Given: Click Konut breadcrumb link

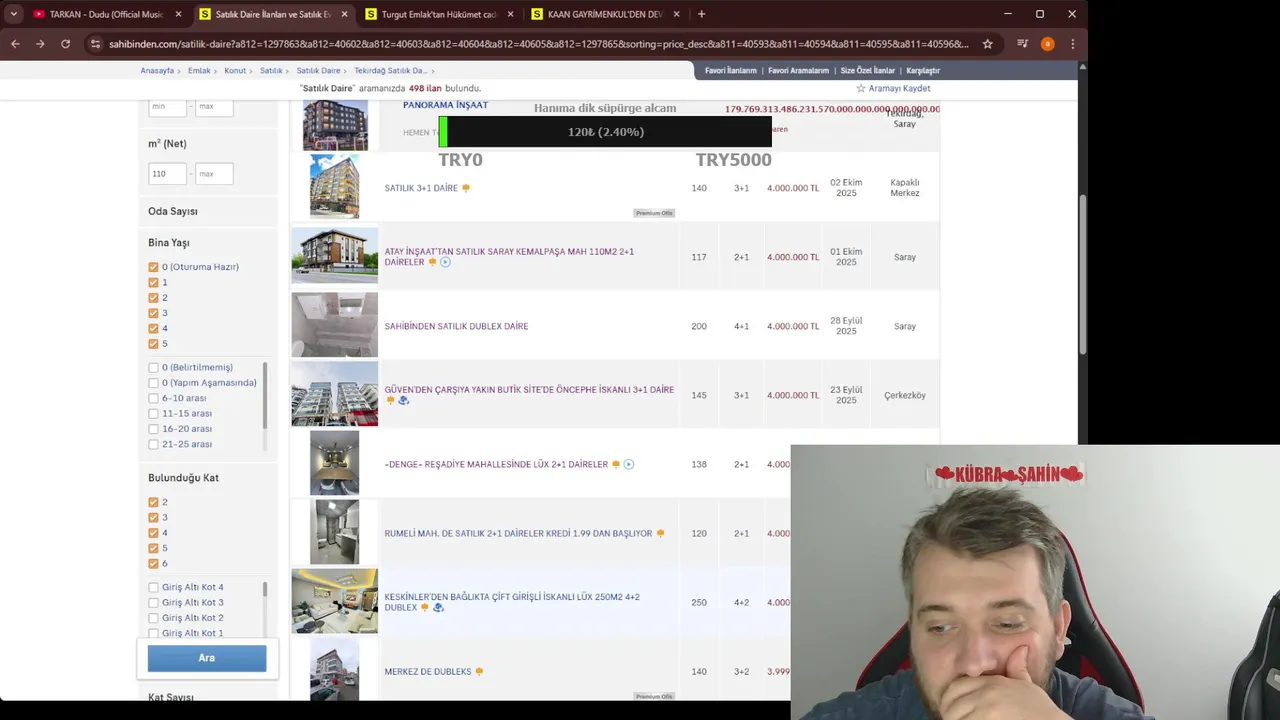Looking at the screenshot, I should [235, 71].
